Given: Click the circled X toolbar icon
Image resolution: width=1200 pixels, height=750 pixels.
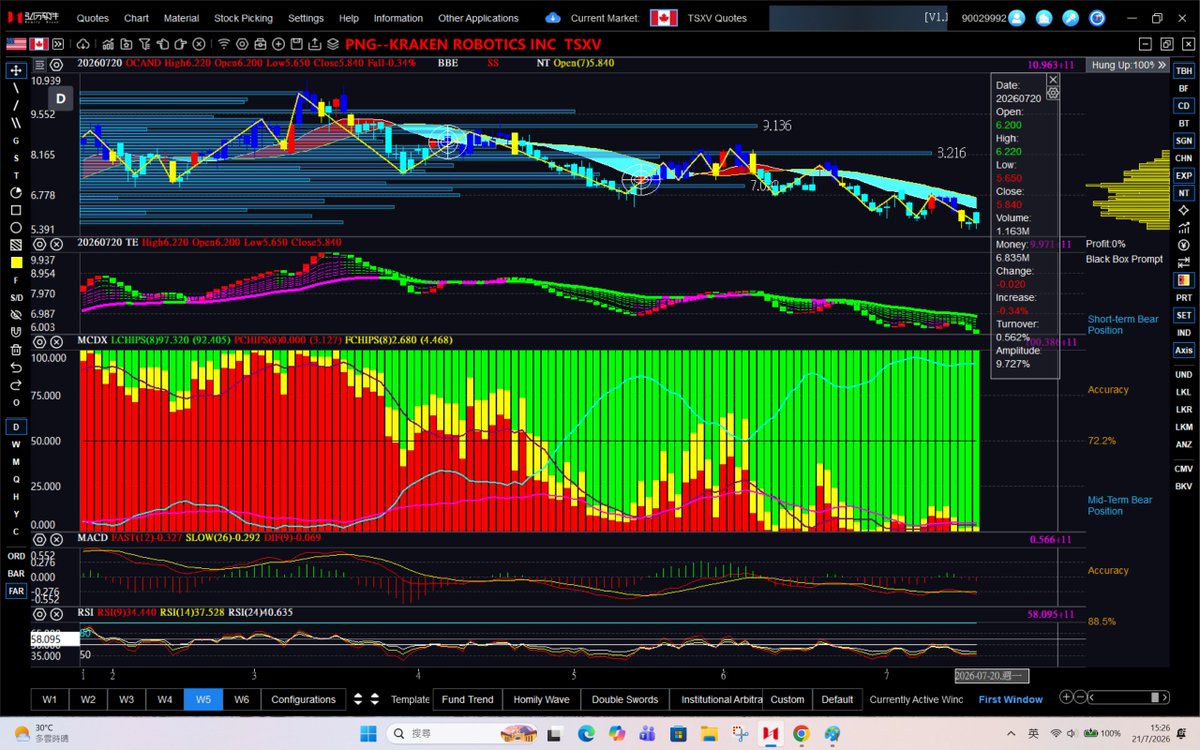Looking at the screenshot, I should click(x=198, y=44).
